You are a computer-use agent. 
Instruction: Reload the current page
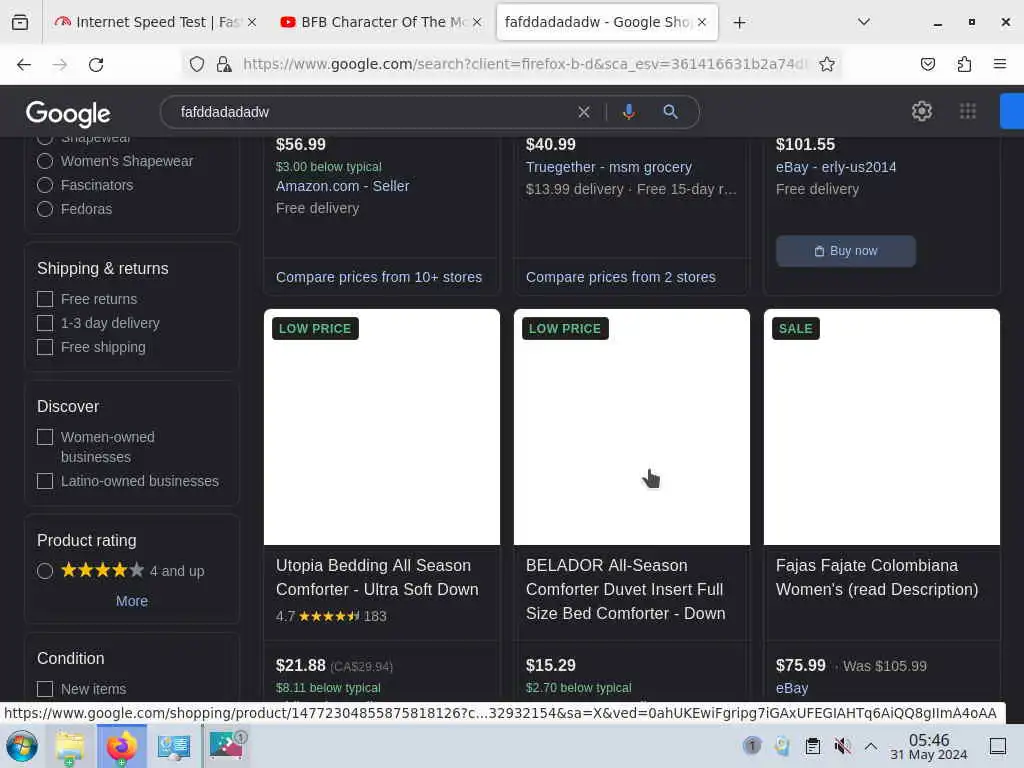point(96,64)
